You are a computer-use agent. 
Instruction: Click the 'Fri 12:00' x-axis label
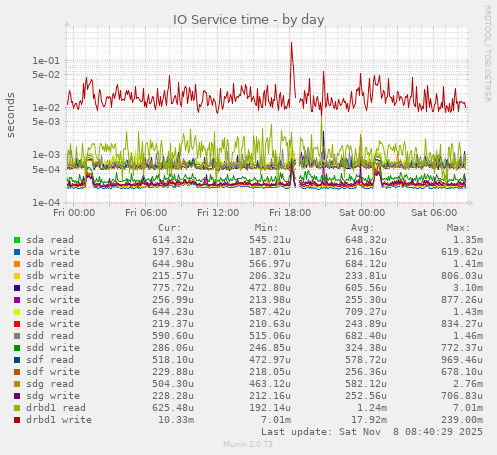(218, 213)
